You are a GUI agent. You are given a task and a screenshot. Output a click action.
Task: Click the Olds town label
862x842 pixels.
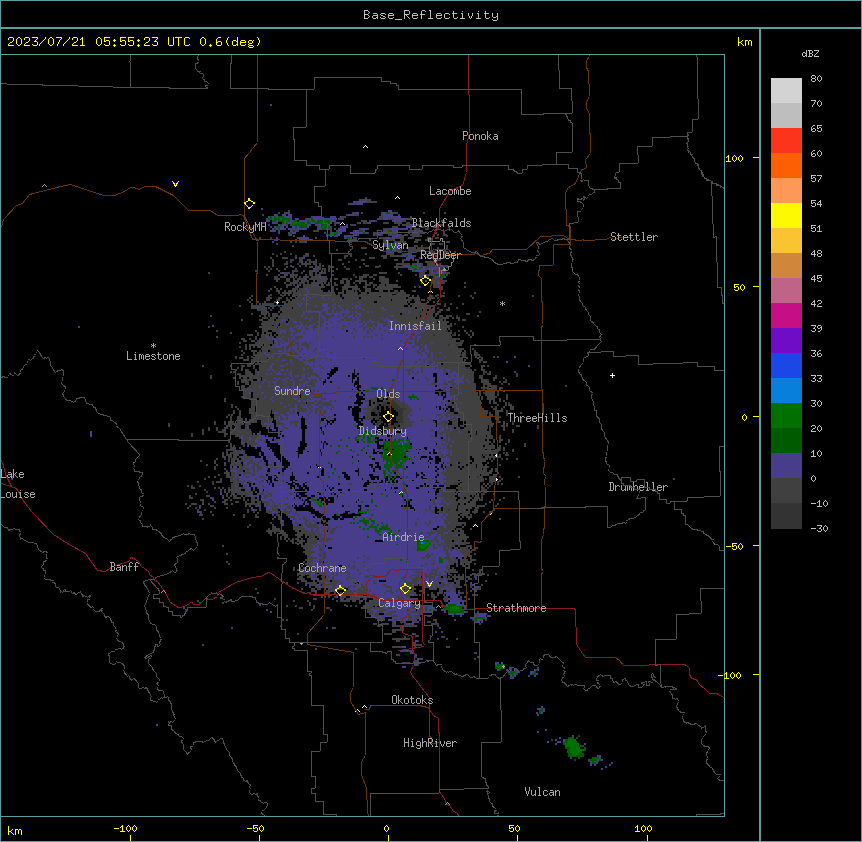pyautogui.click(x=388, y=394)
